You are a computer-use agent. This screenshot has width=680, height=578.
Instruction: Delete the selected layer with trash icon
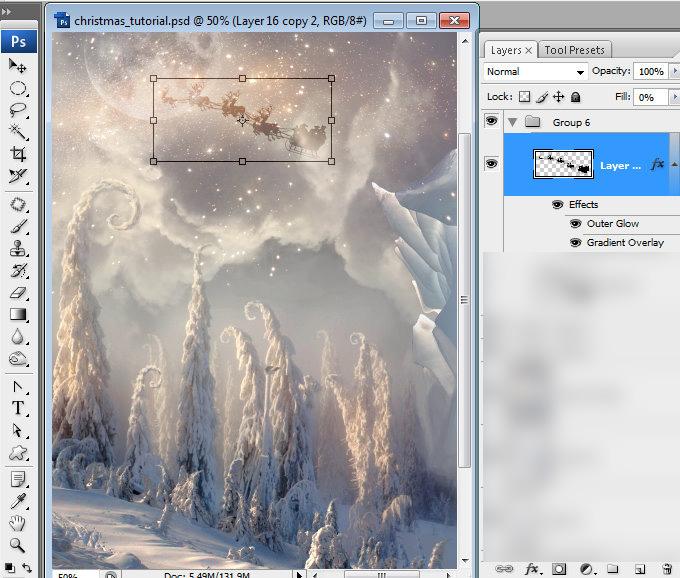pyautogui.click(x=667, y=568)
